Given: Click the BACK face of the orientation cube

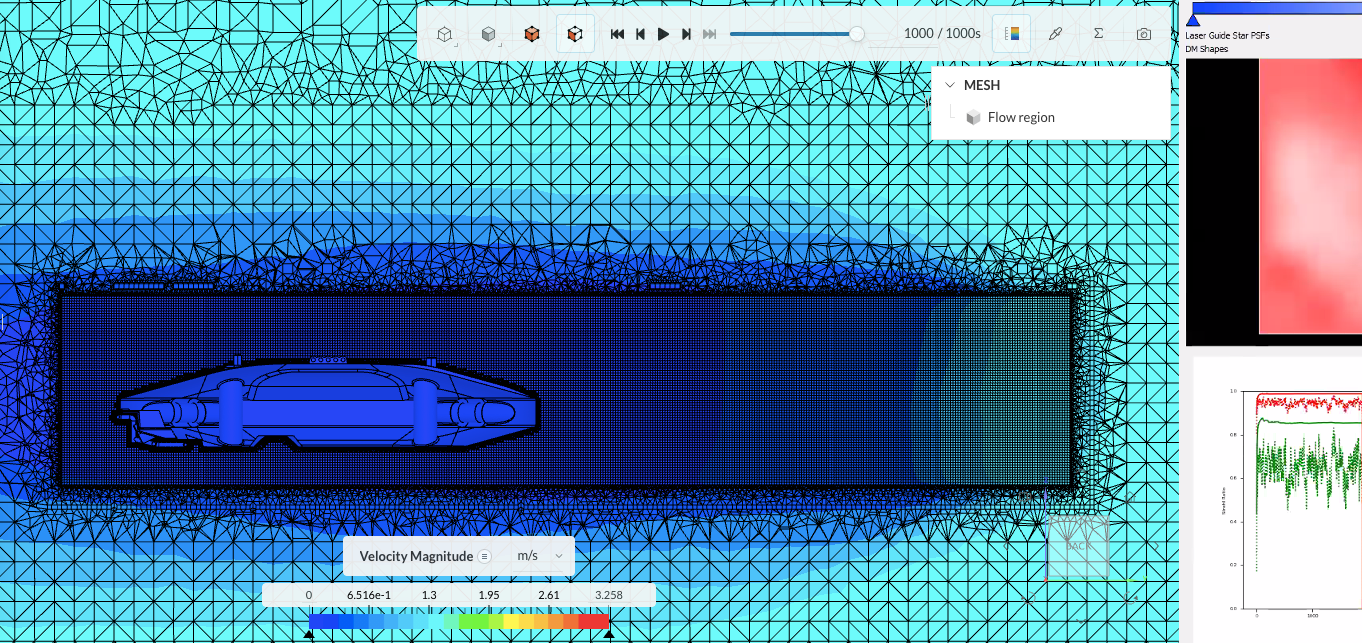Looking at the screenshot, I should (1078, 546).
